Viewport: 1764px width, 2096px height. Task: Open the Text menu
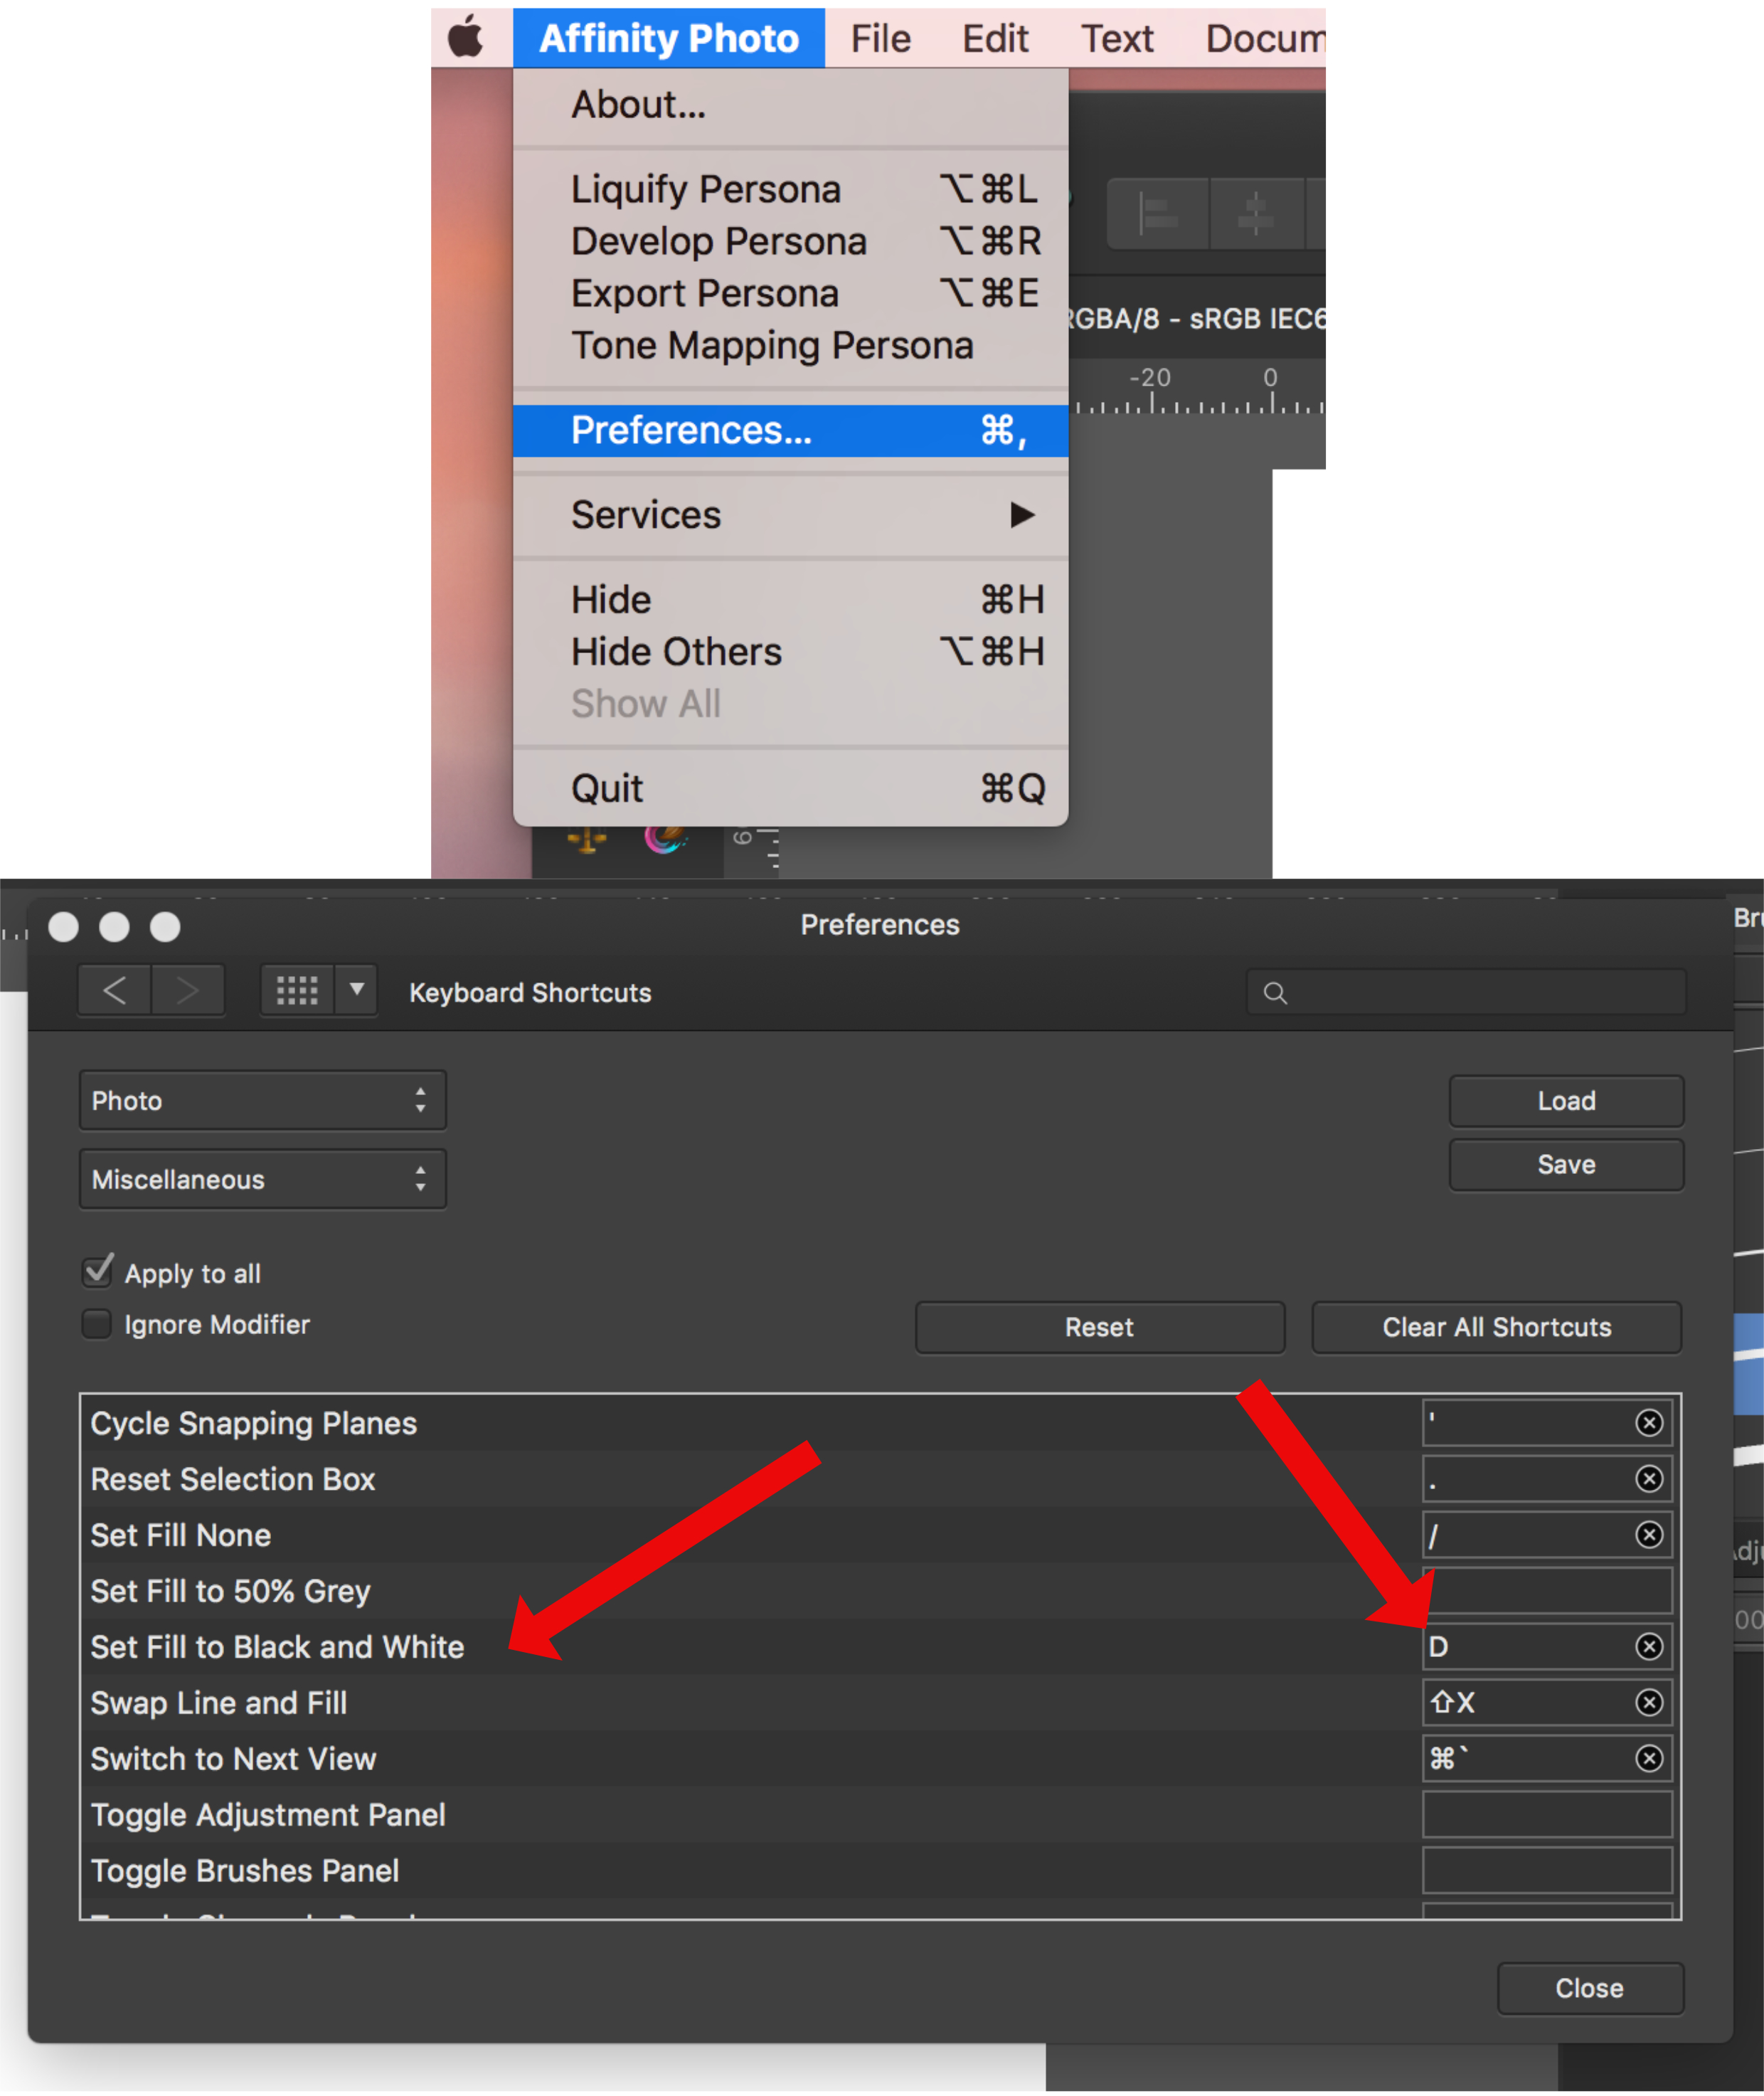1117,39
